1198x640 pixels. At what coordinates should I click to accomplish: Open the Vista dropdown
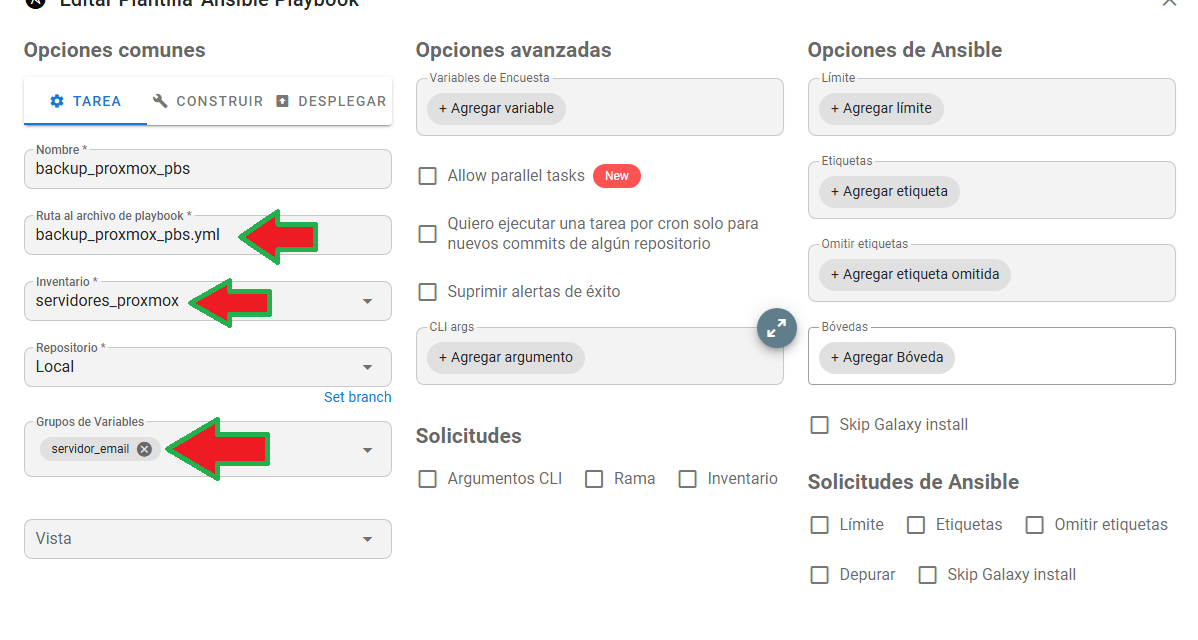coord(208,539)
